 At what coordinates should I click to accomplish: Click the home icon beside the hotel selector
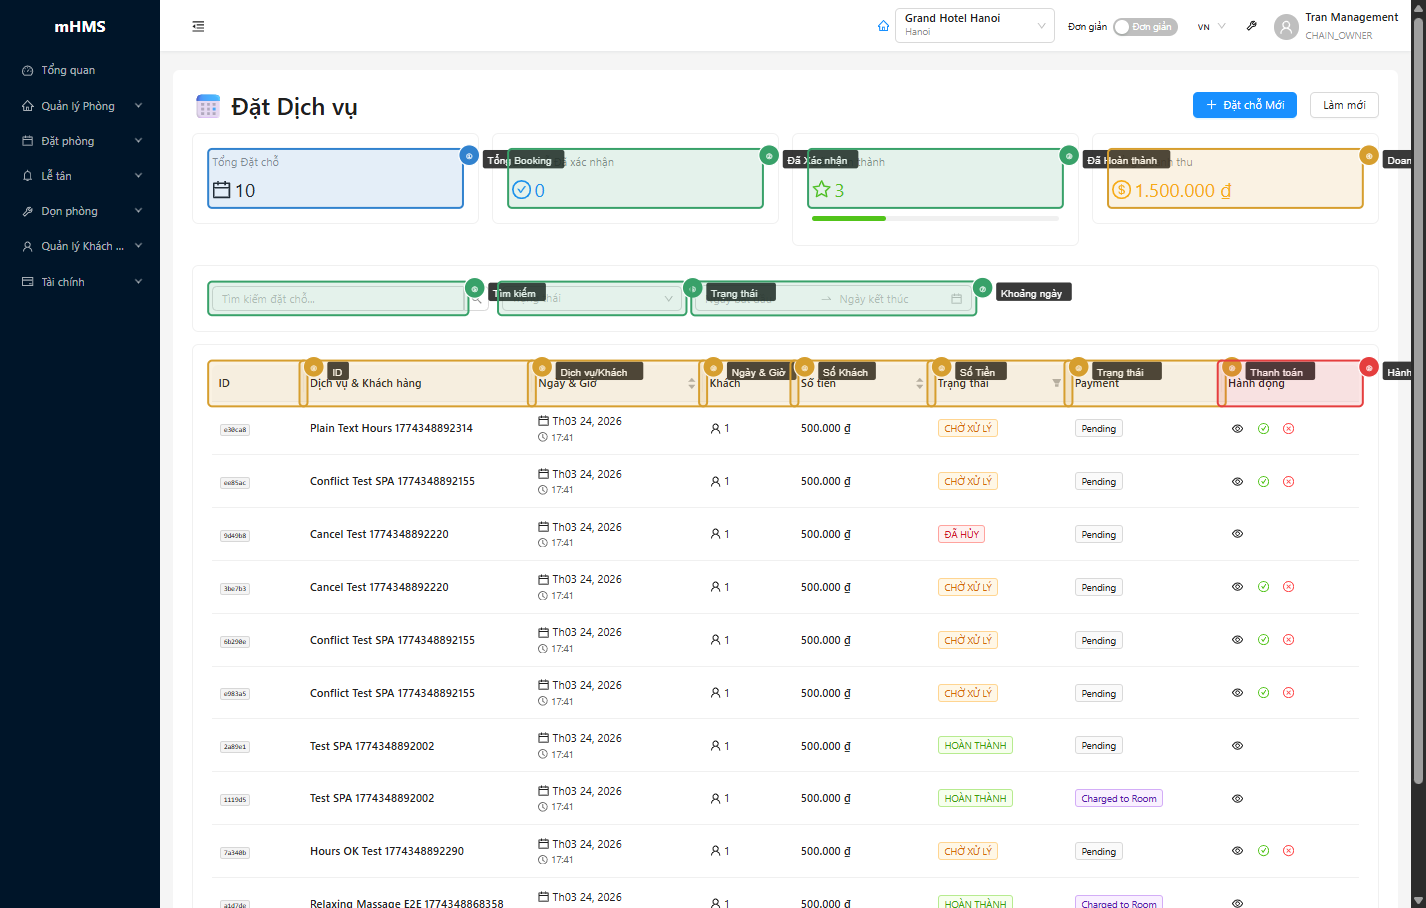(x=883, y=26)
